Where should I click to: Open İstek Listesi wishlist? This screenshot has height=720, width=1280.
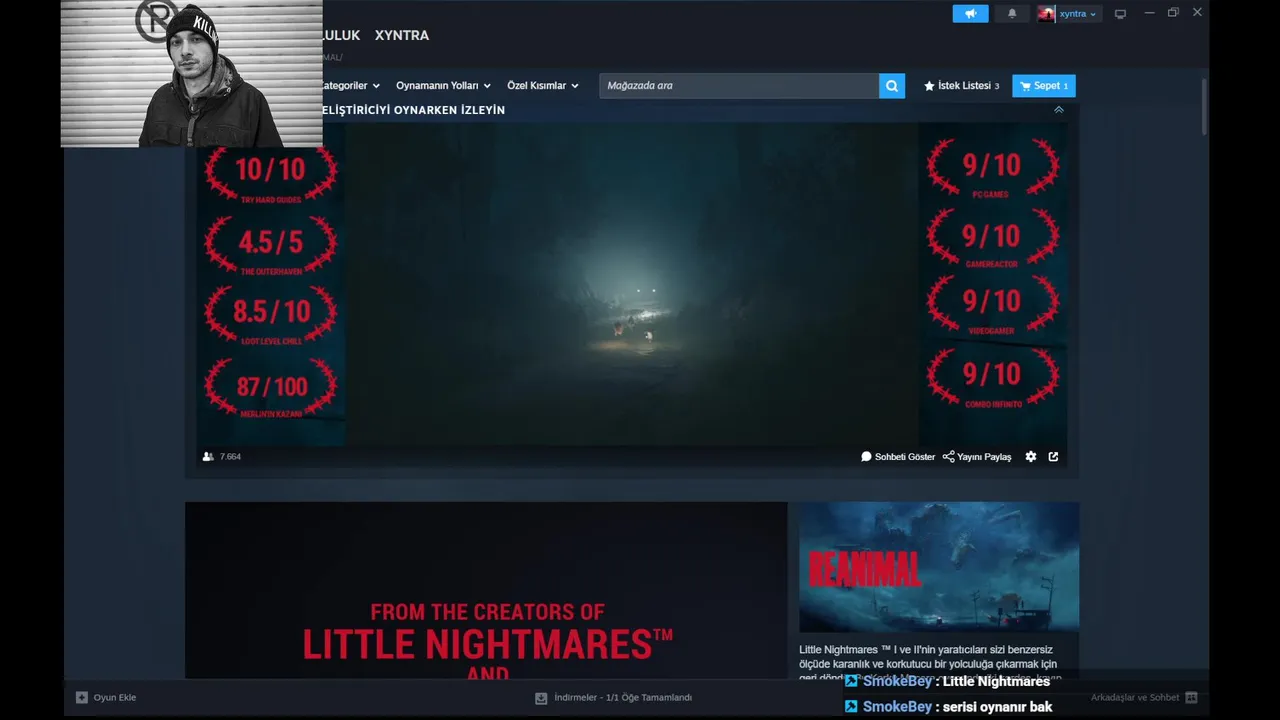(x=961, y=86)
